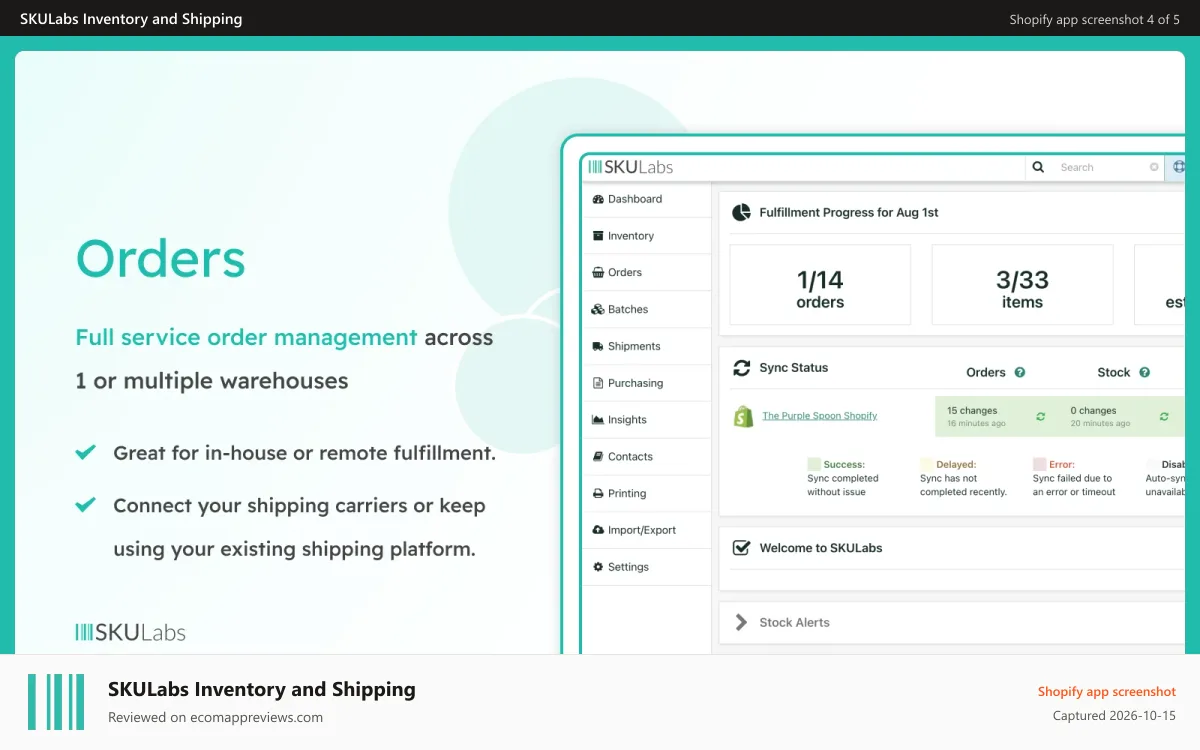
Task: Focus the Search input field
Action: pyautogui.click(x=1097, y=167)
